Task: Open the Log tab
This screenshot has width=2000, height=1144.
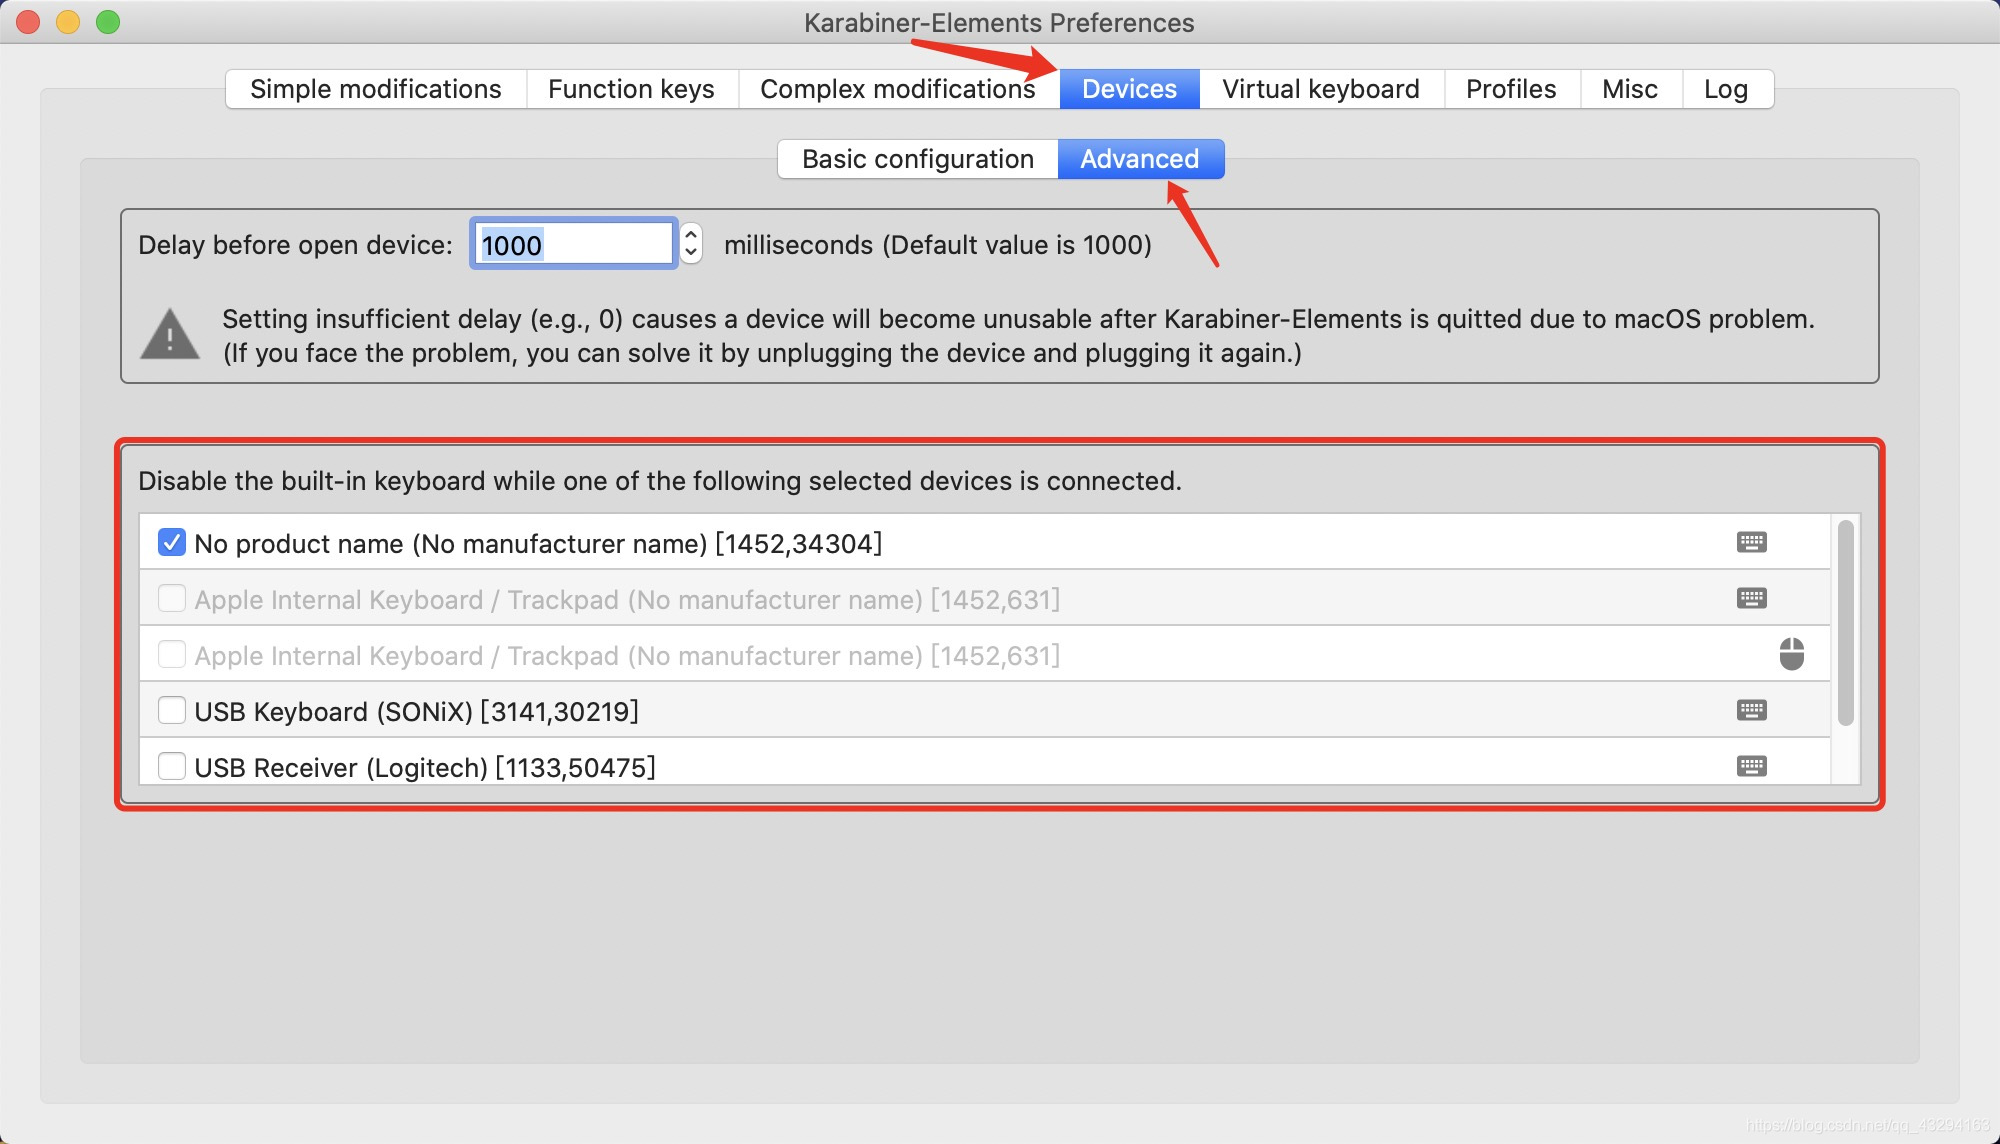Action: tap(1725, 89)
